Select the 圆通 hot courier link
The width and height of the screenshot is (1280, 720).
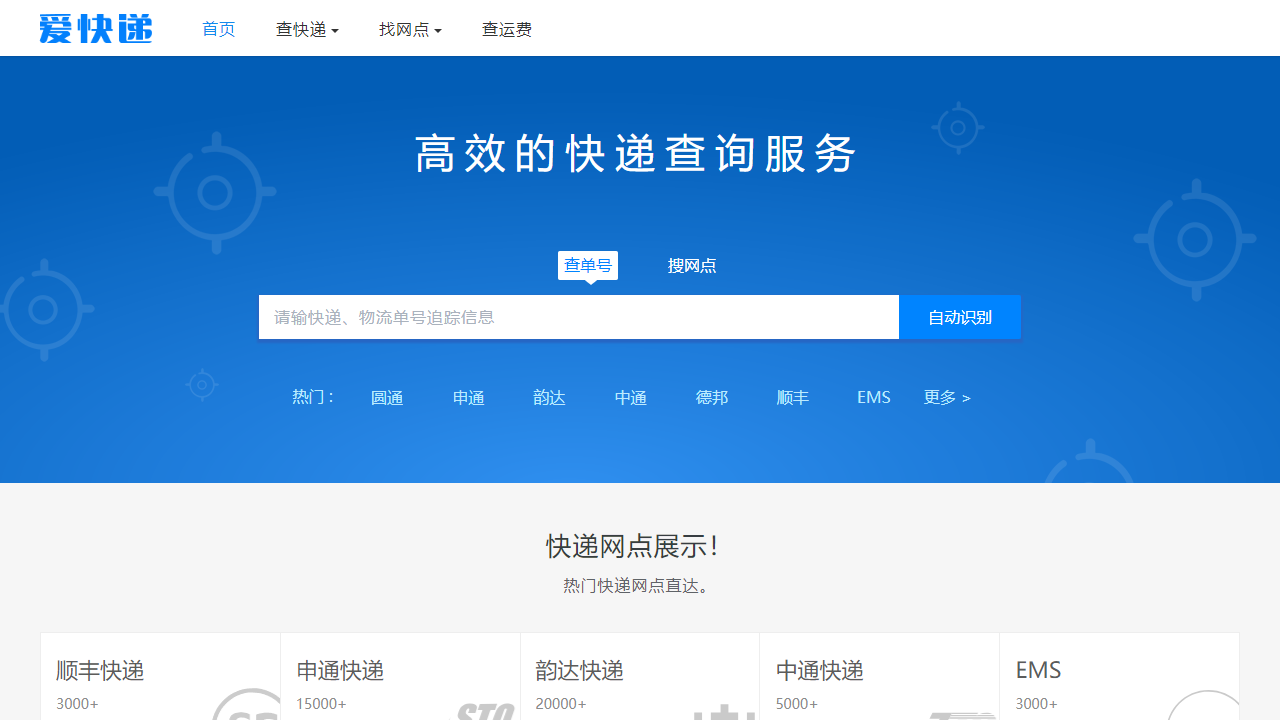coord(387,397)
